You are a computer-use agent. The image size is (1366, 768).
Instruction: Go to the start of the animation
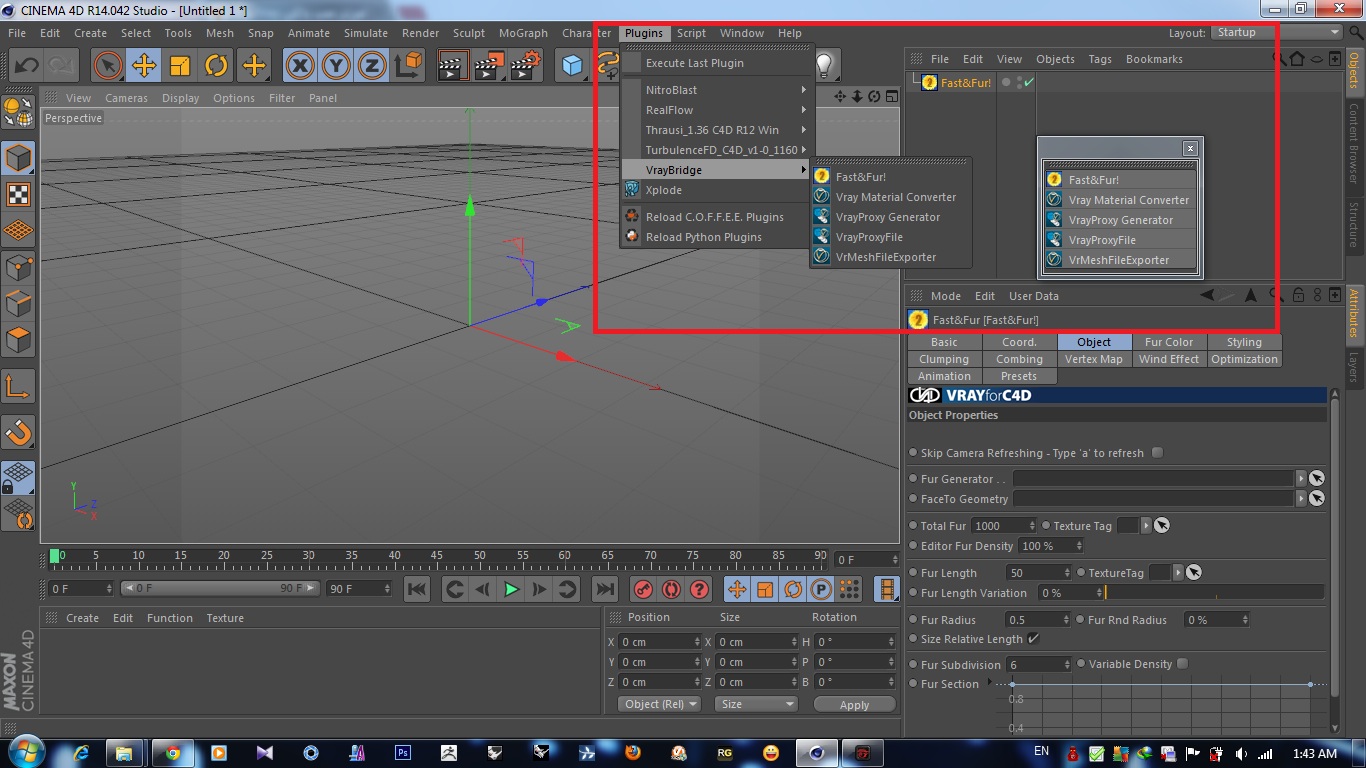coord(417,589)
